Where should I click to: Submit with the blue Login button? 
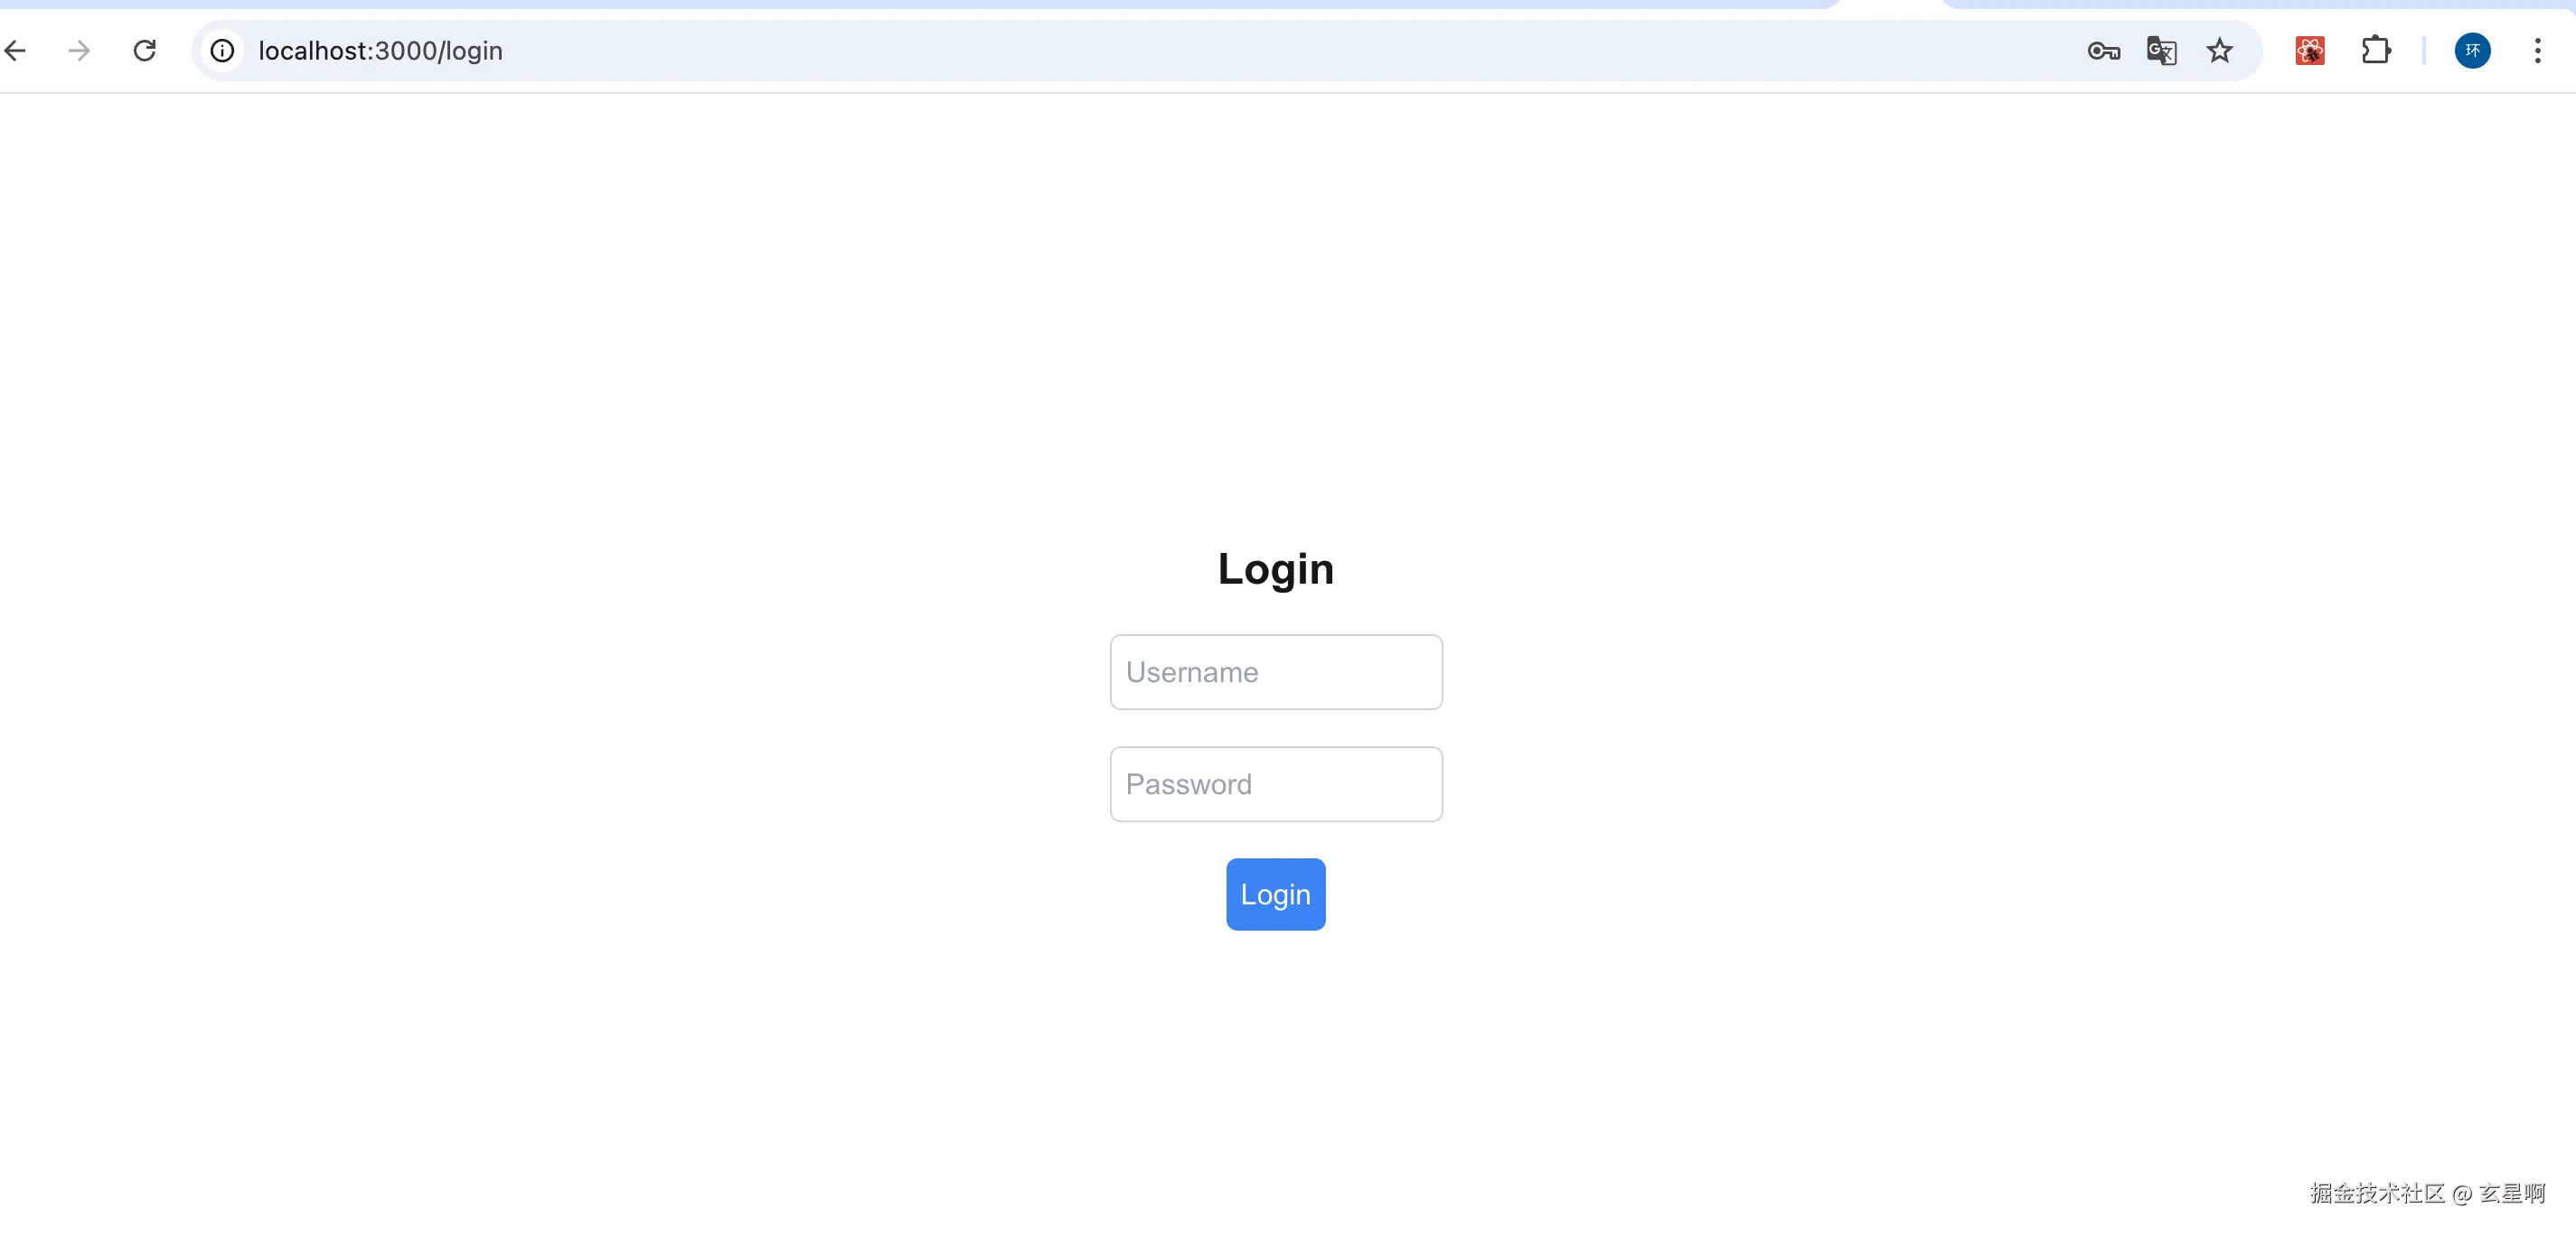coord(1276,894)
